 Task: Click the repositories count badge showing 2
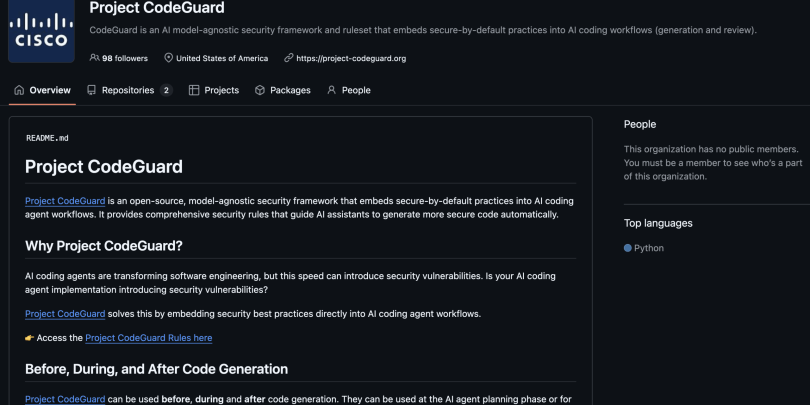(165, 90)
